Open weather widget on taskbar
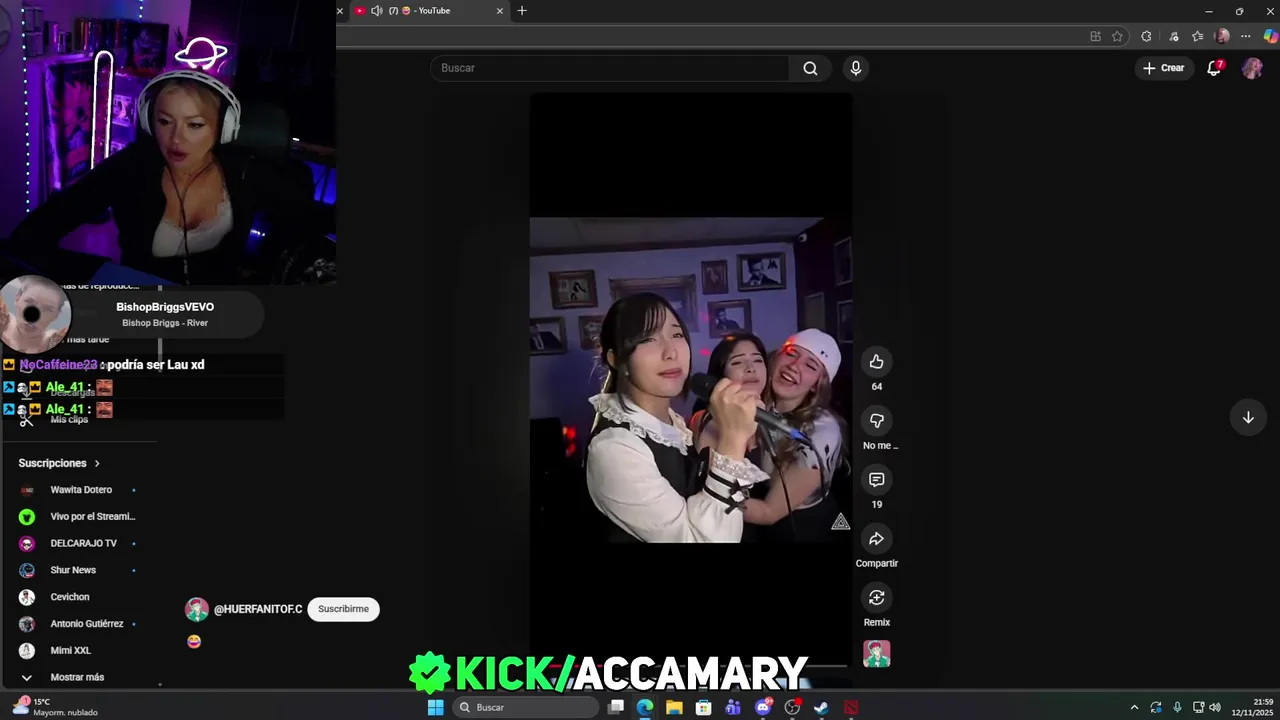The width and height of the screenshot is (1280, 720). 57,707
